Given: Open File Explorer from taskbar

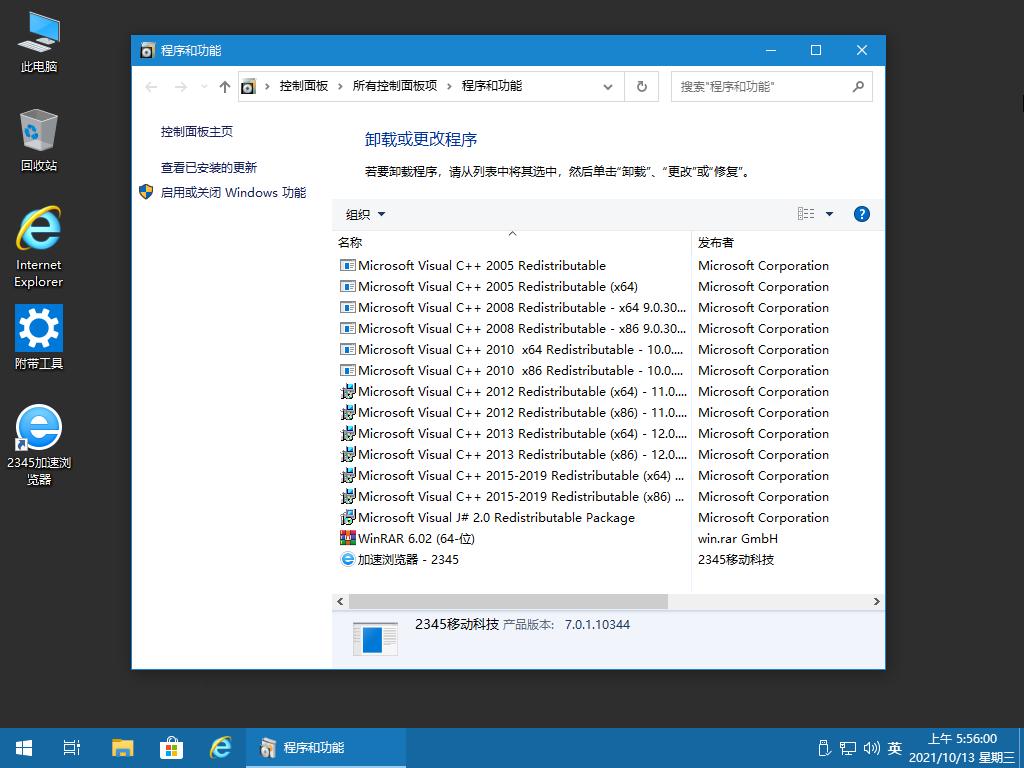Looking at the screenshot, I should [122, 748].
